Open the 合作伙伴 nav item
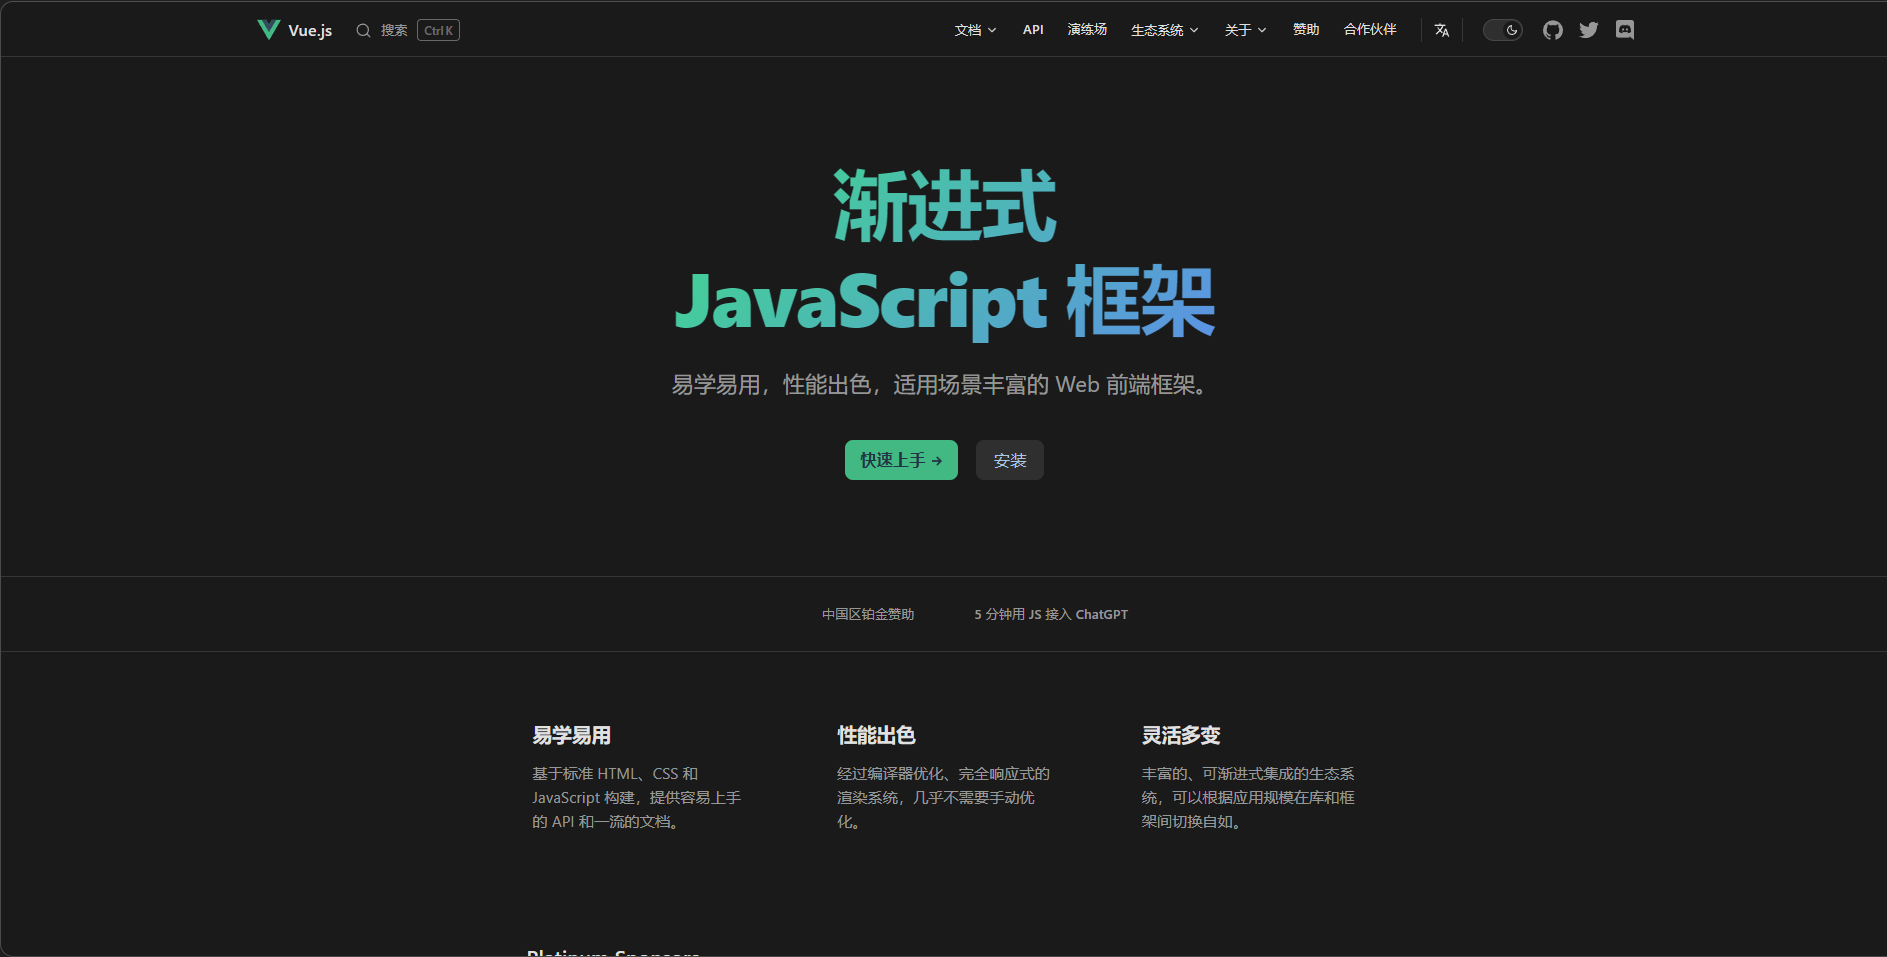 click(1370, 30)
